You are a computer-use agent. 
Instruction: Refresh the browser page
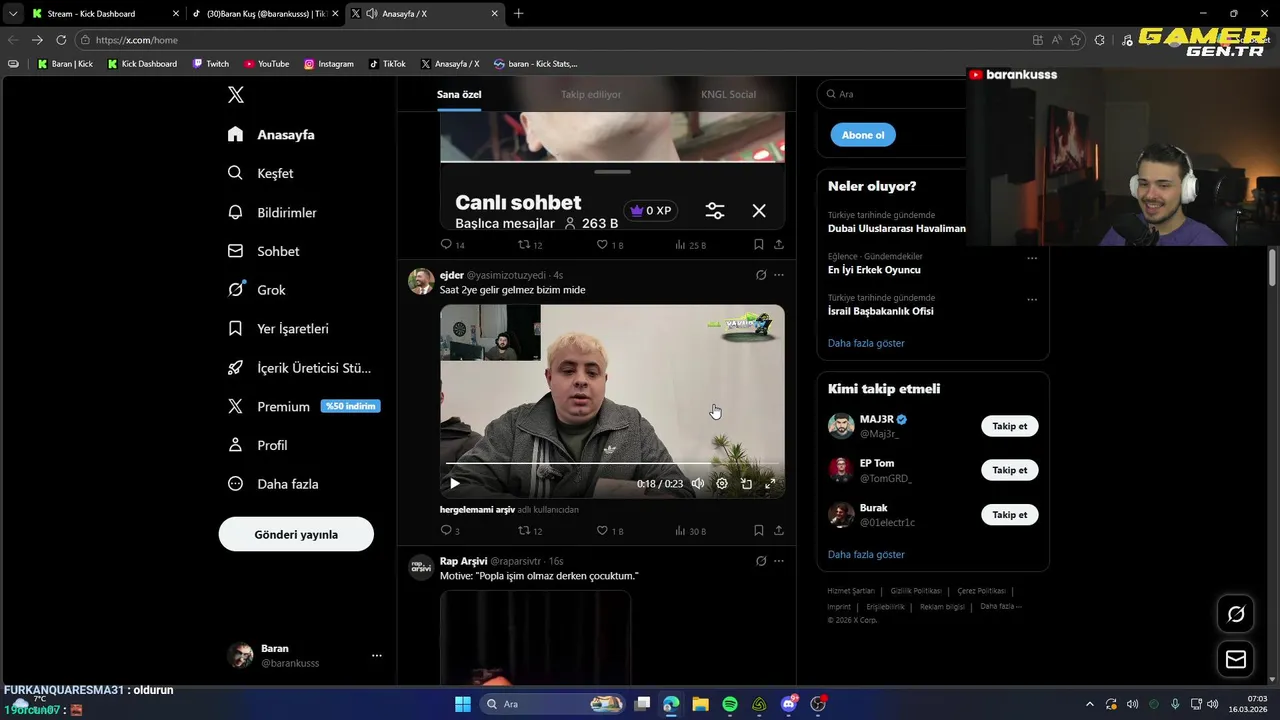pos(61,40)
